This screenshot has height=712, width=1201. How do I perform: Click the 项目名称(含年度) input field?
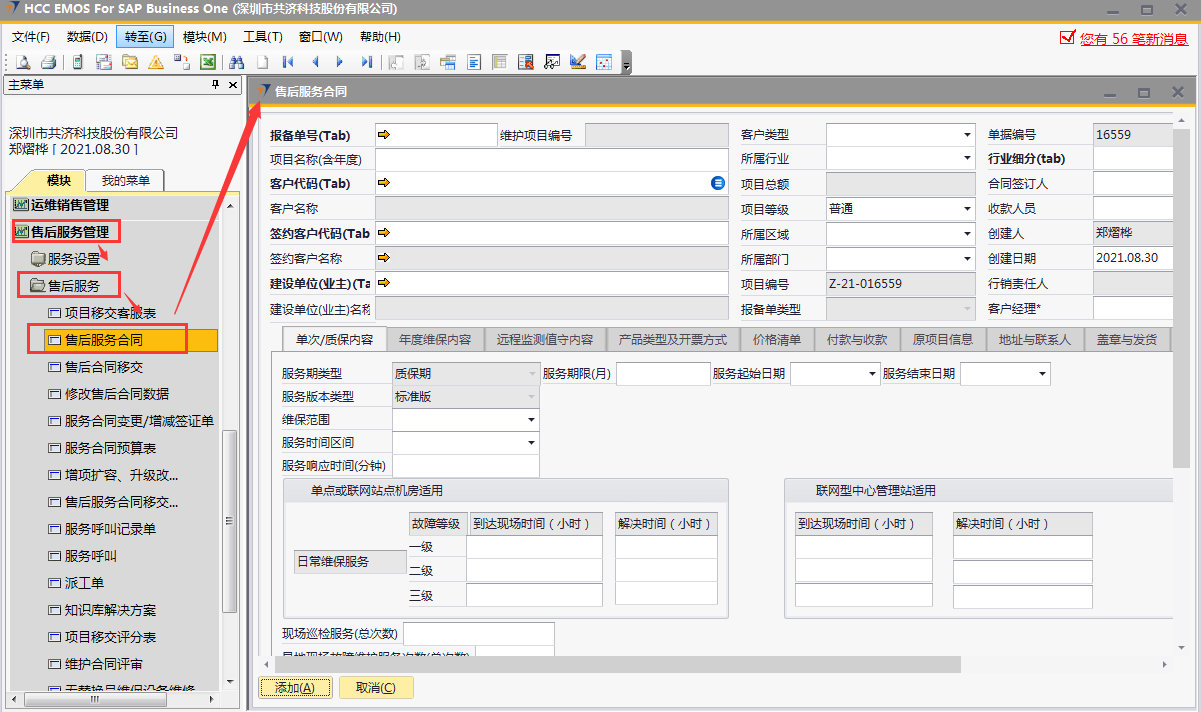click(550, 159)
